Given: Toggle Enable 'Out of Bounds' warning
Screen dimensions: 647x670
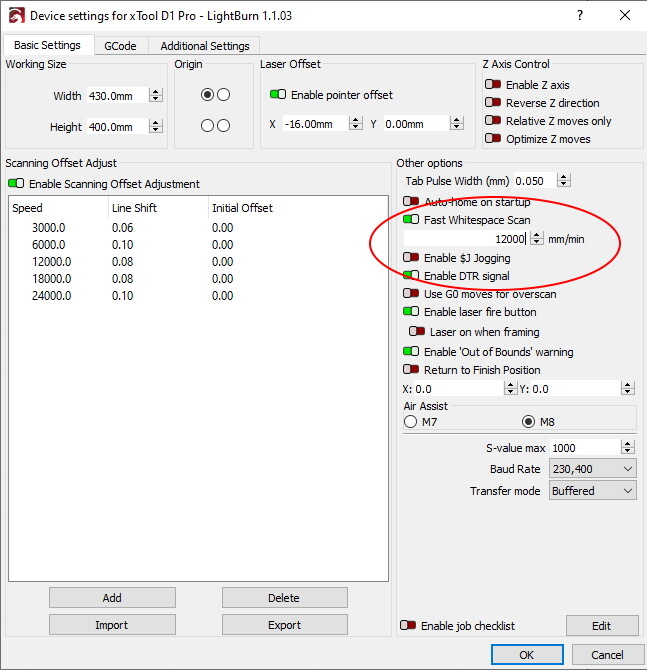Looking at the screenshot, I should pos(411,351).
